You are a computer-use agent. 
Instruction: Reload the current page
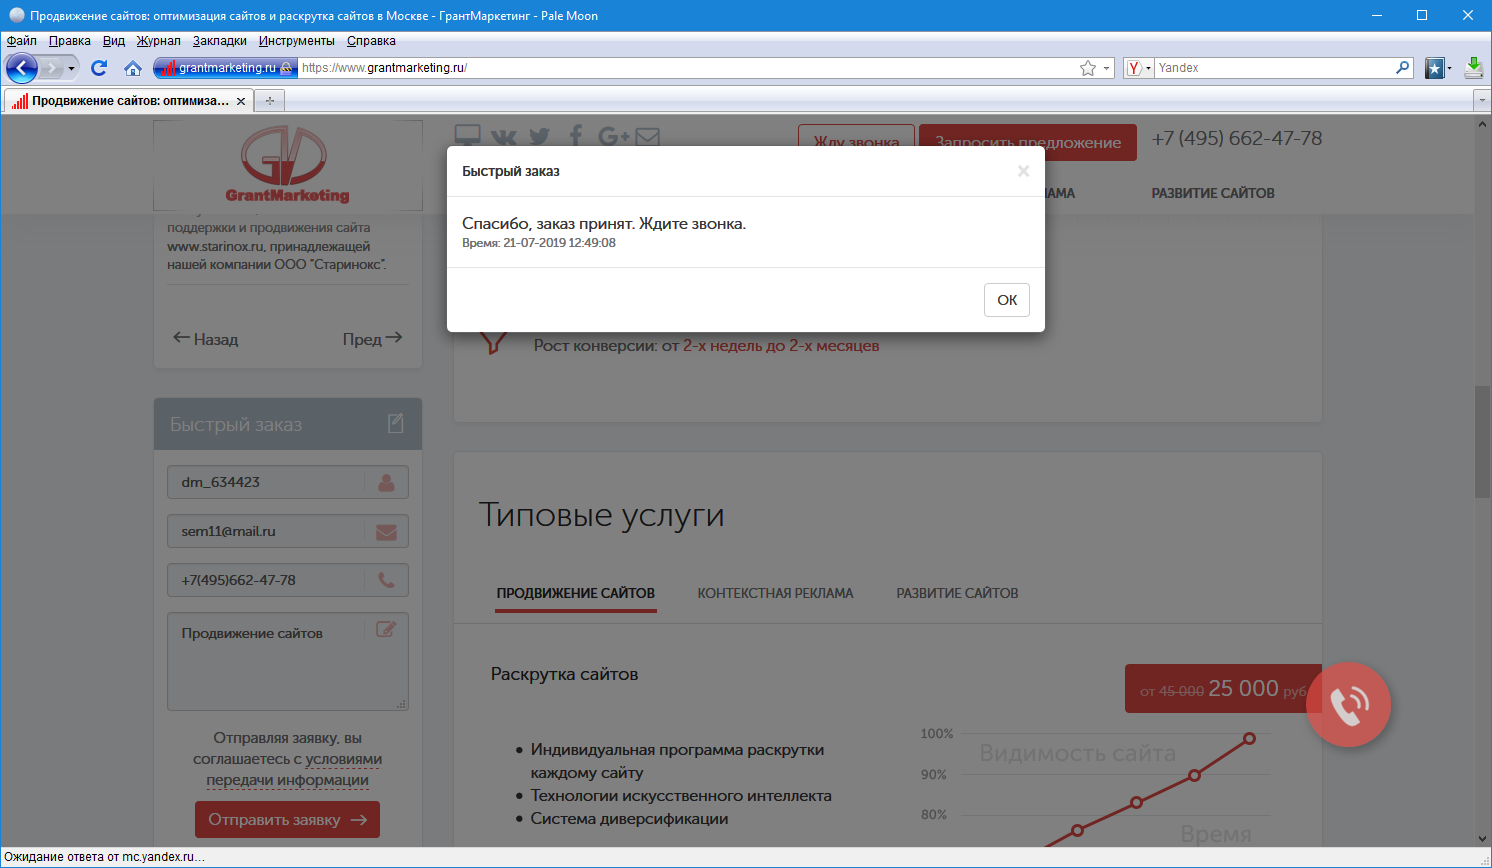[99, 68]
